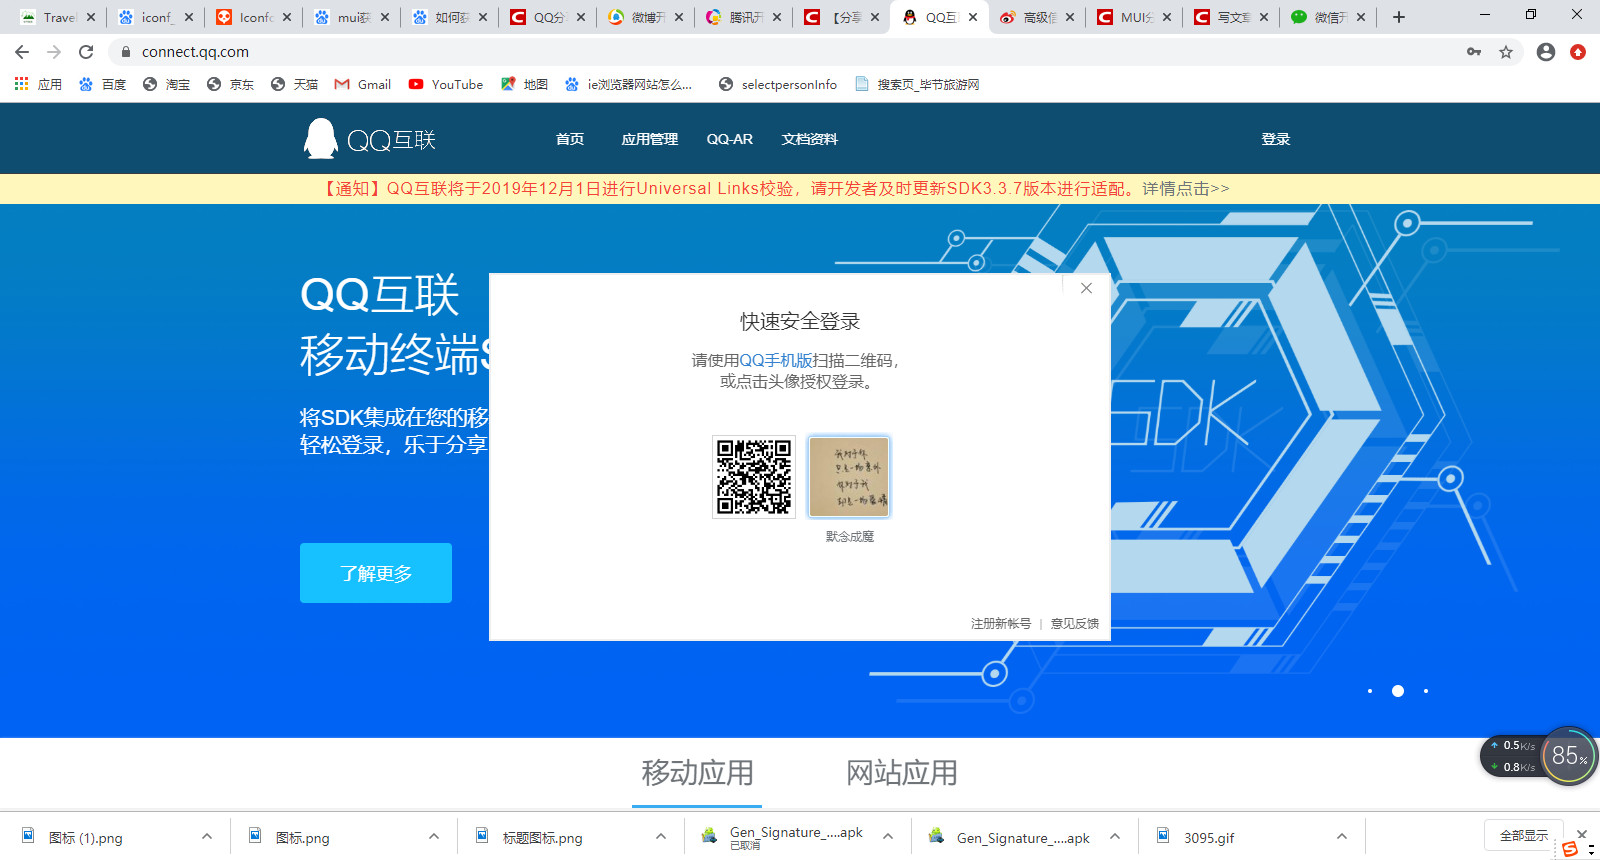Go back to the previous page
The height and width of the screenshot is (860, 1600).
tap(22, 52)
